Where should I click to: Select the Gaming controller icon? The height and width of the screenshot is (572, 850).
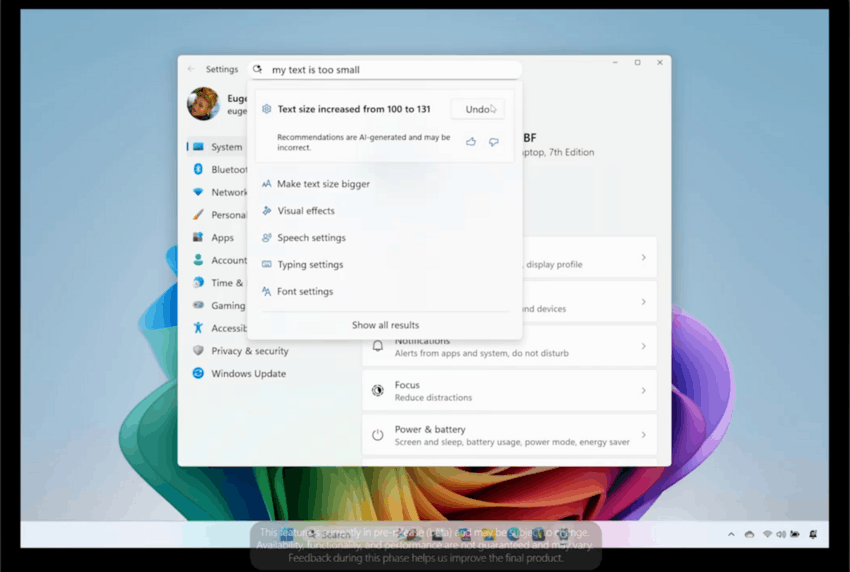[198, 305]
